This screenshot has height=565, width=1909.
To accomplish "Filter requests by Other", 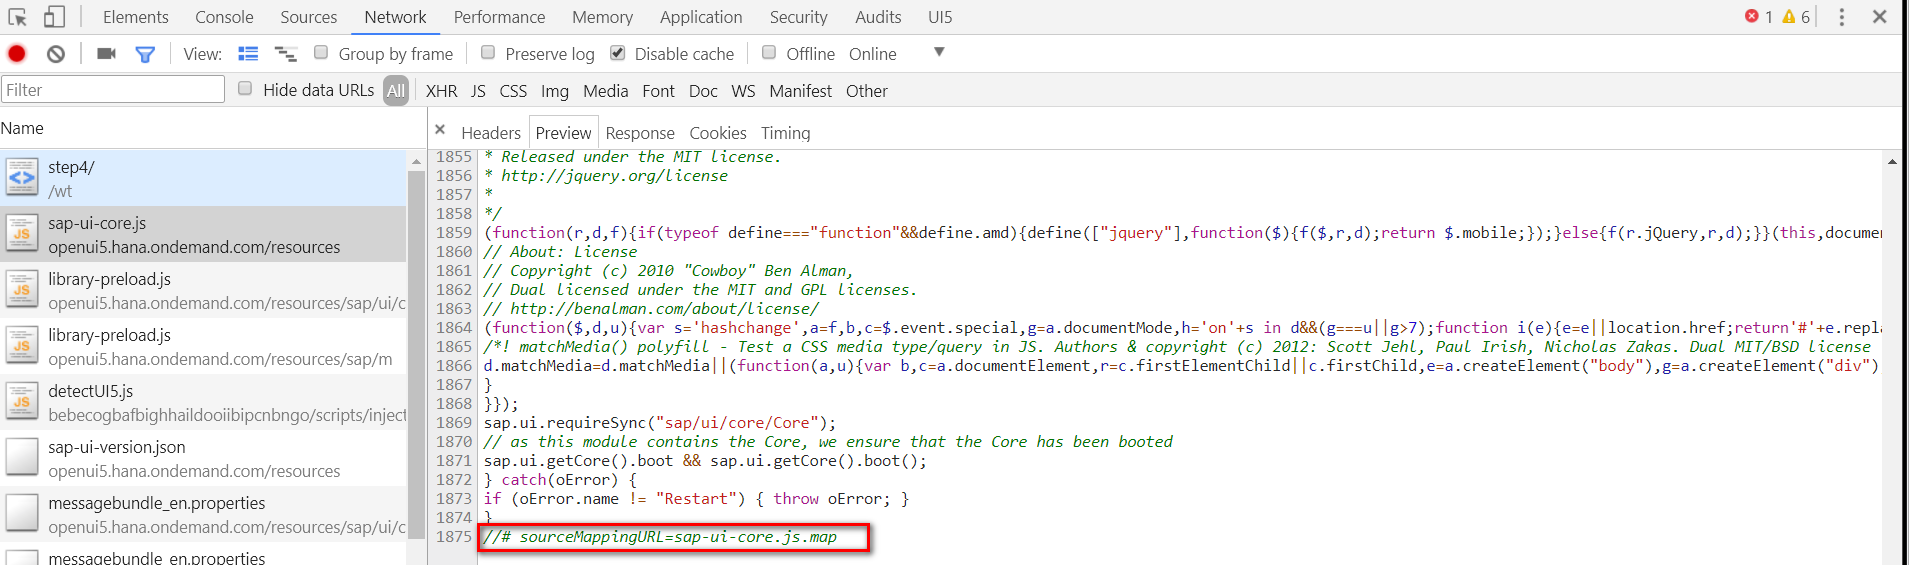I will pyautogui.click(x=867, y=91).
